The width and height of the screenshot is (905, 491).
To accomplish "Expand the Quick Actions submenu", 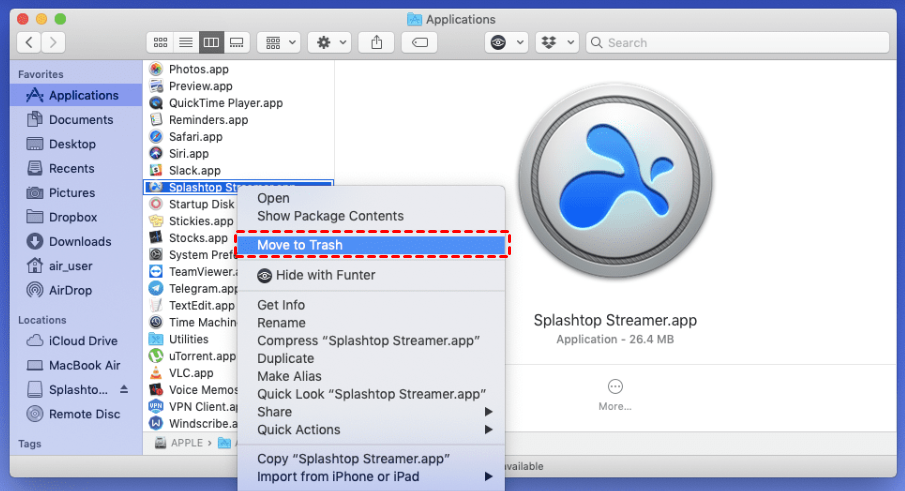I will tap(371, 430).
